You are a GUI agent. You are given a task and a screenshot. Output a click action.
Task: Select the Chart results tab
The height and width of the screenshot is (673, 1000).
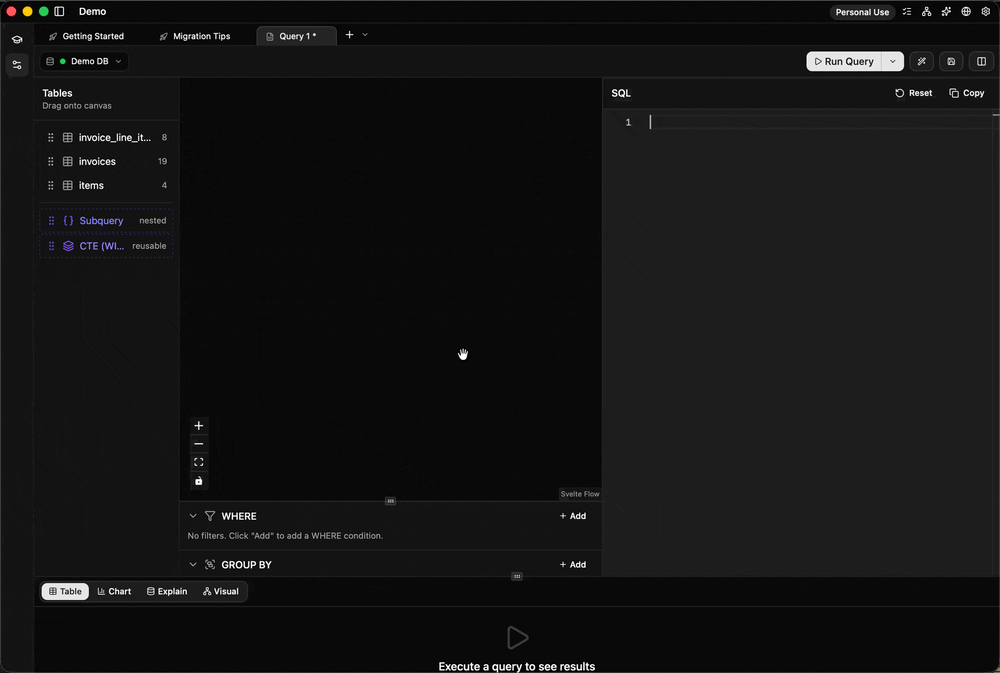pos(114,591)
